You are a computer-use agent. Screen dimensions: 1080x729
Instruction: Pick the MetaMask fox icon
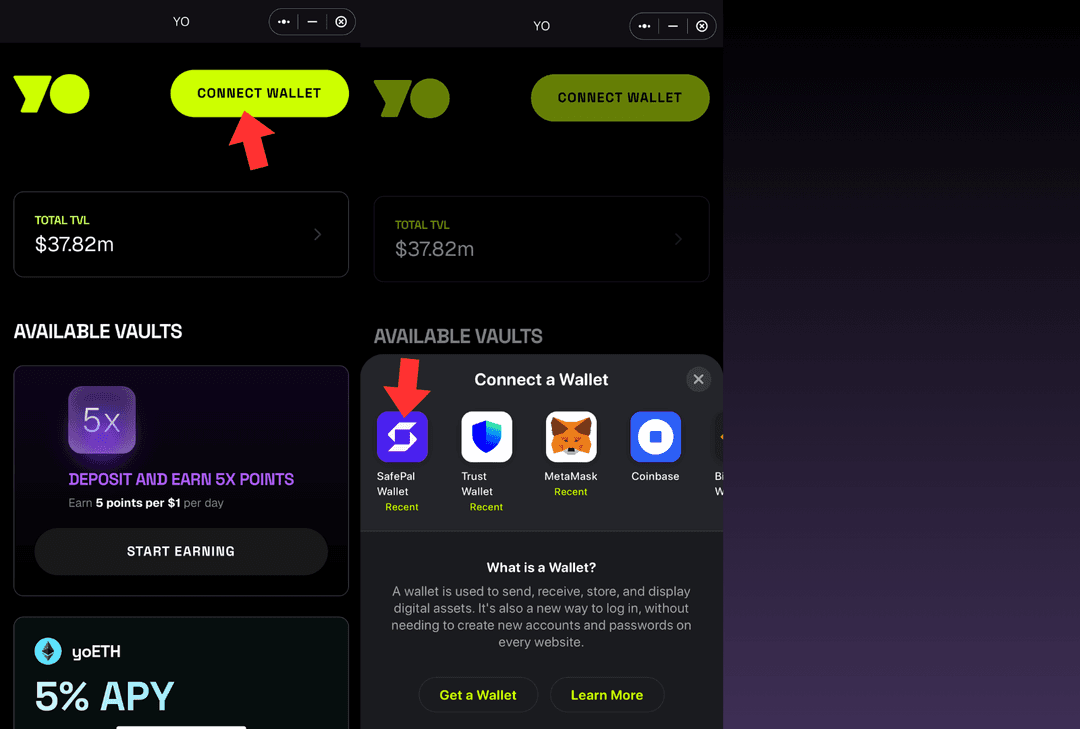(571, 437)
